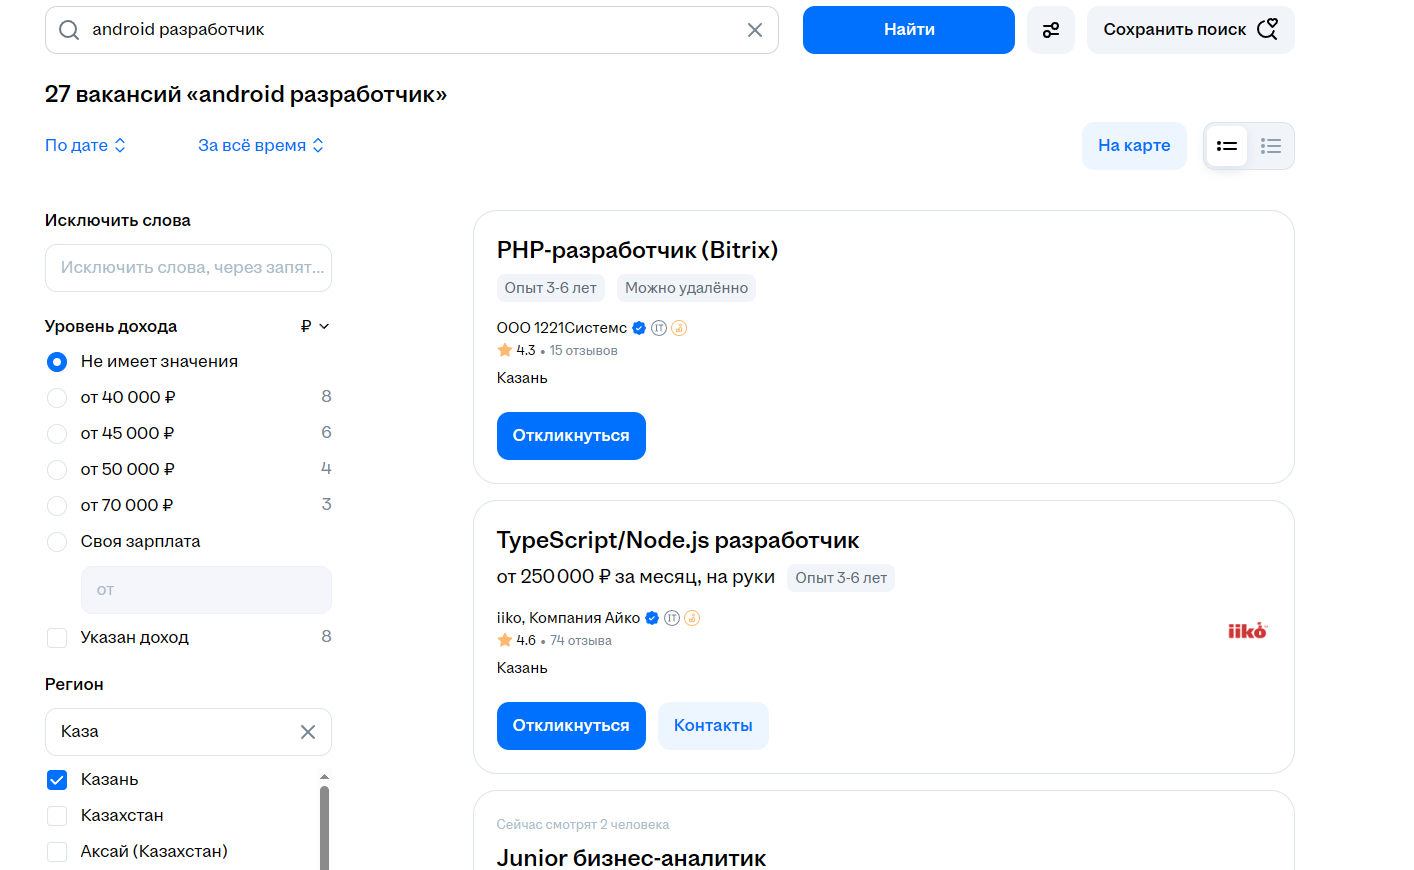
Task: Enable the Указан доход checkbox
Action: pos(57,638)
